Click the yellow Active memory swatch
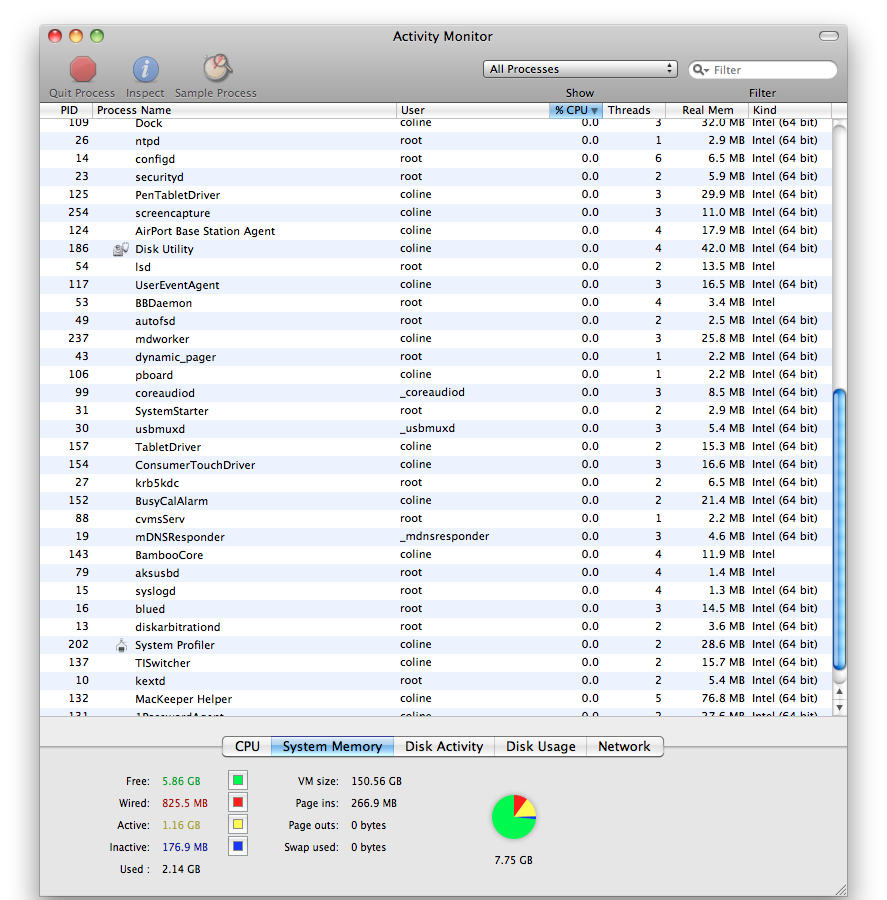This screenshot has height=900, width=887. click(238, 824)
